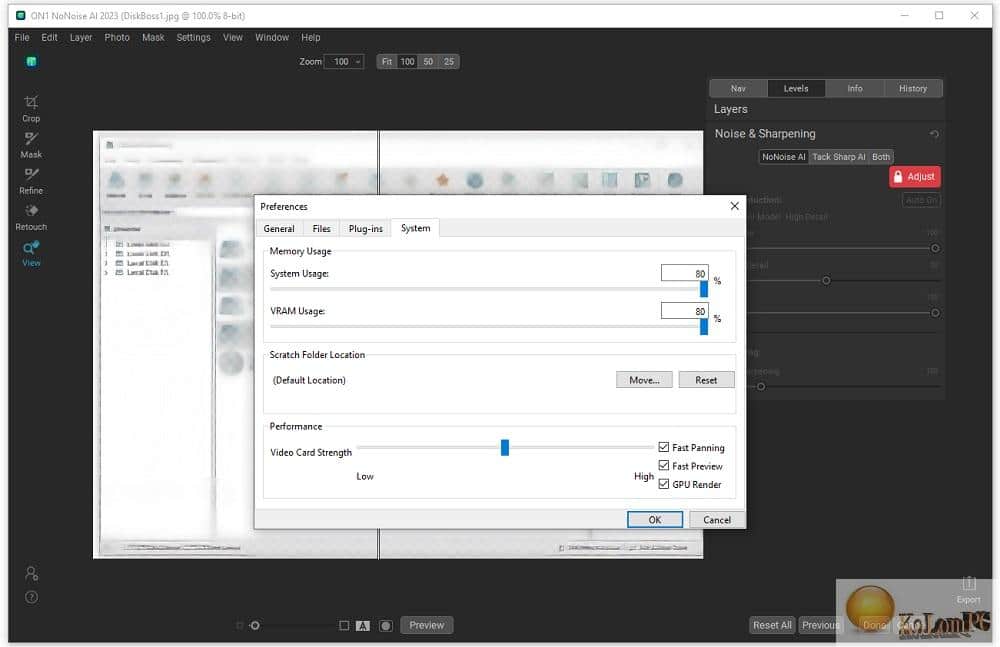Click the circle mask view icon in the bottom bar

point(386,626)
